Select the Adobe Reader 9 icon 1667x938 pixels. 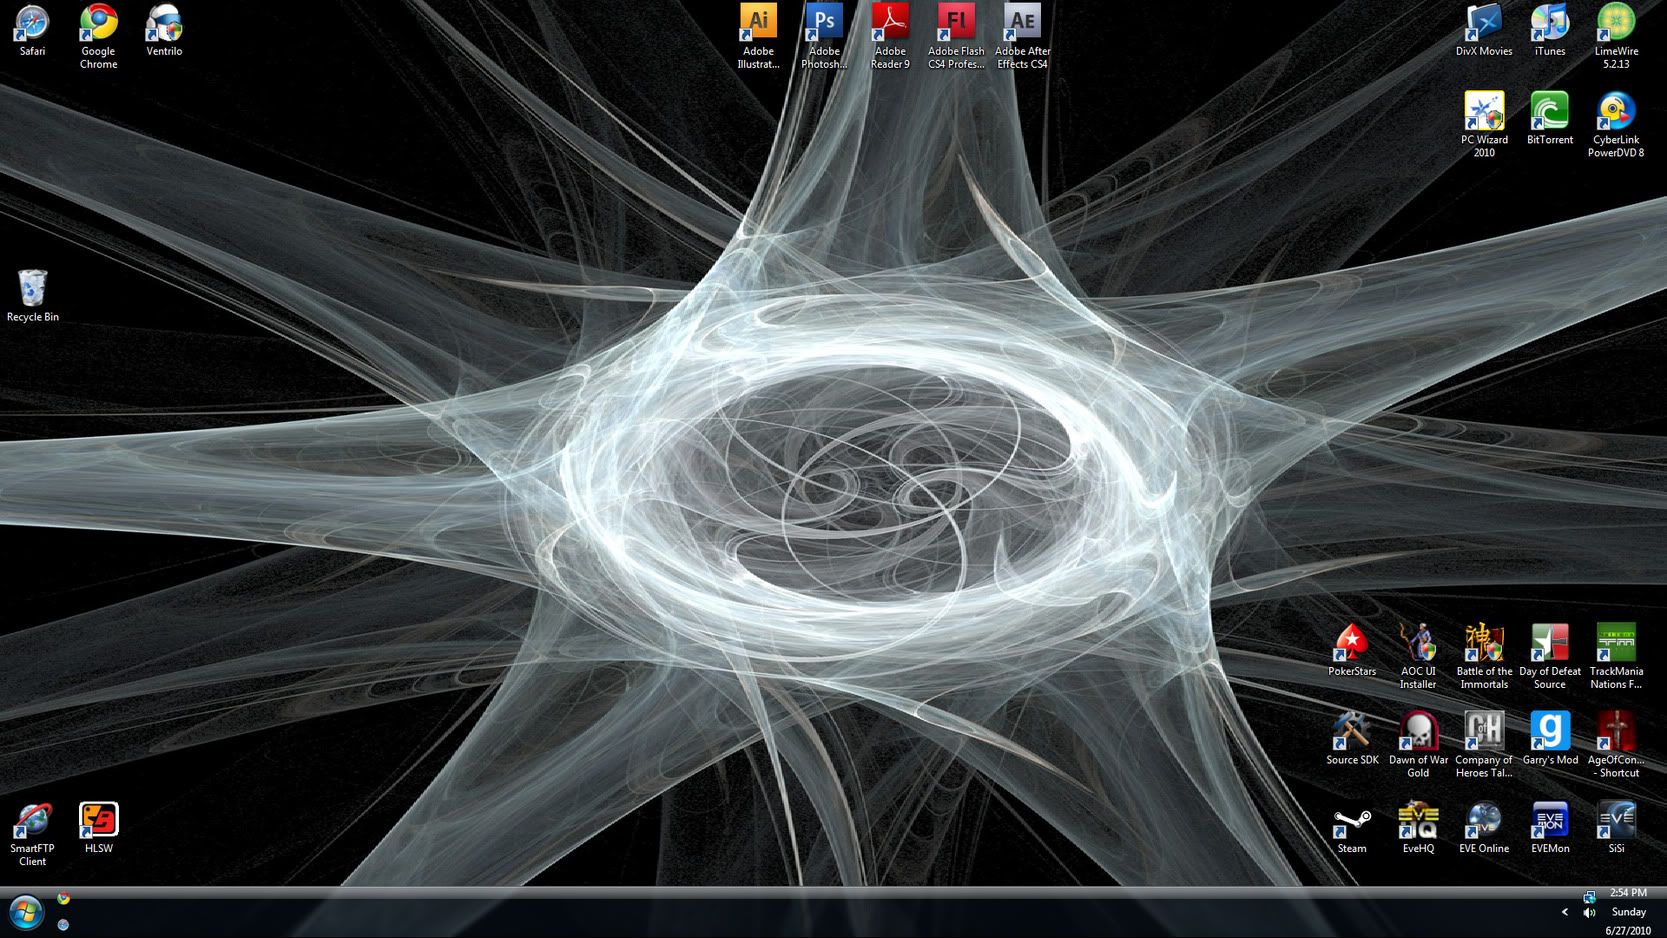[890, 36]
